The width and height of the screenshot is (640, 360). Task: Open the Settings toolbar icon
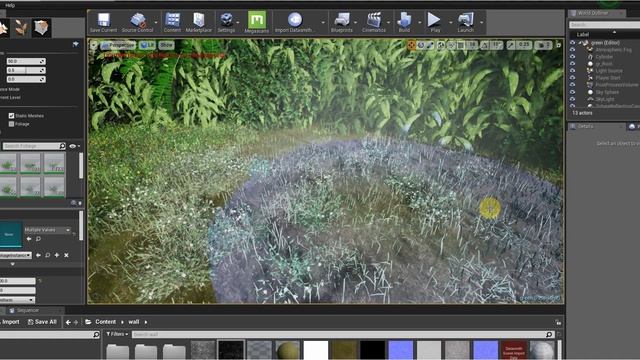(226, 22)
